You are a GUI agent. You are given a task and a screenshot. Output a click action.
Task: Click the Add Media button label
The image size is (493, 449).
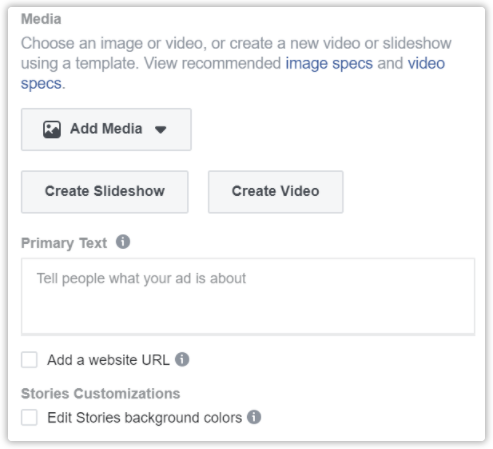[x=106, y=129]
